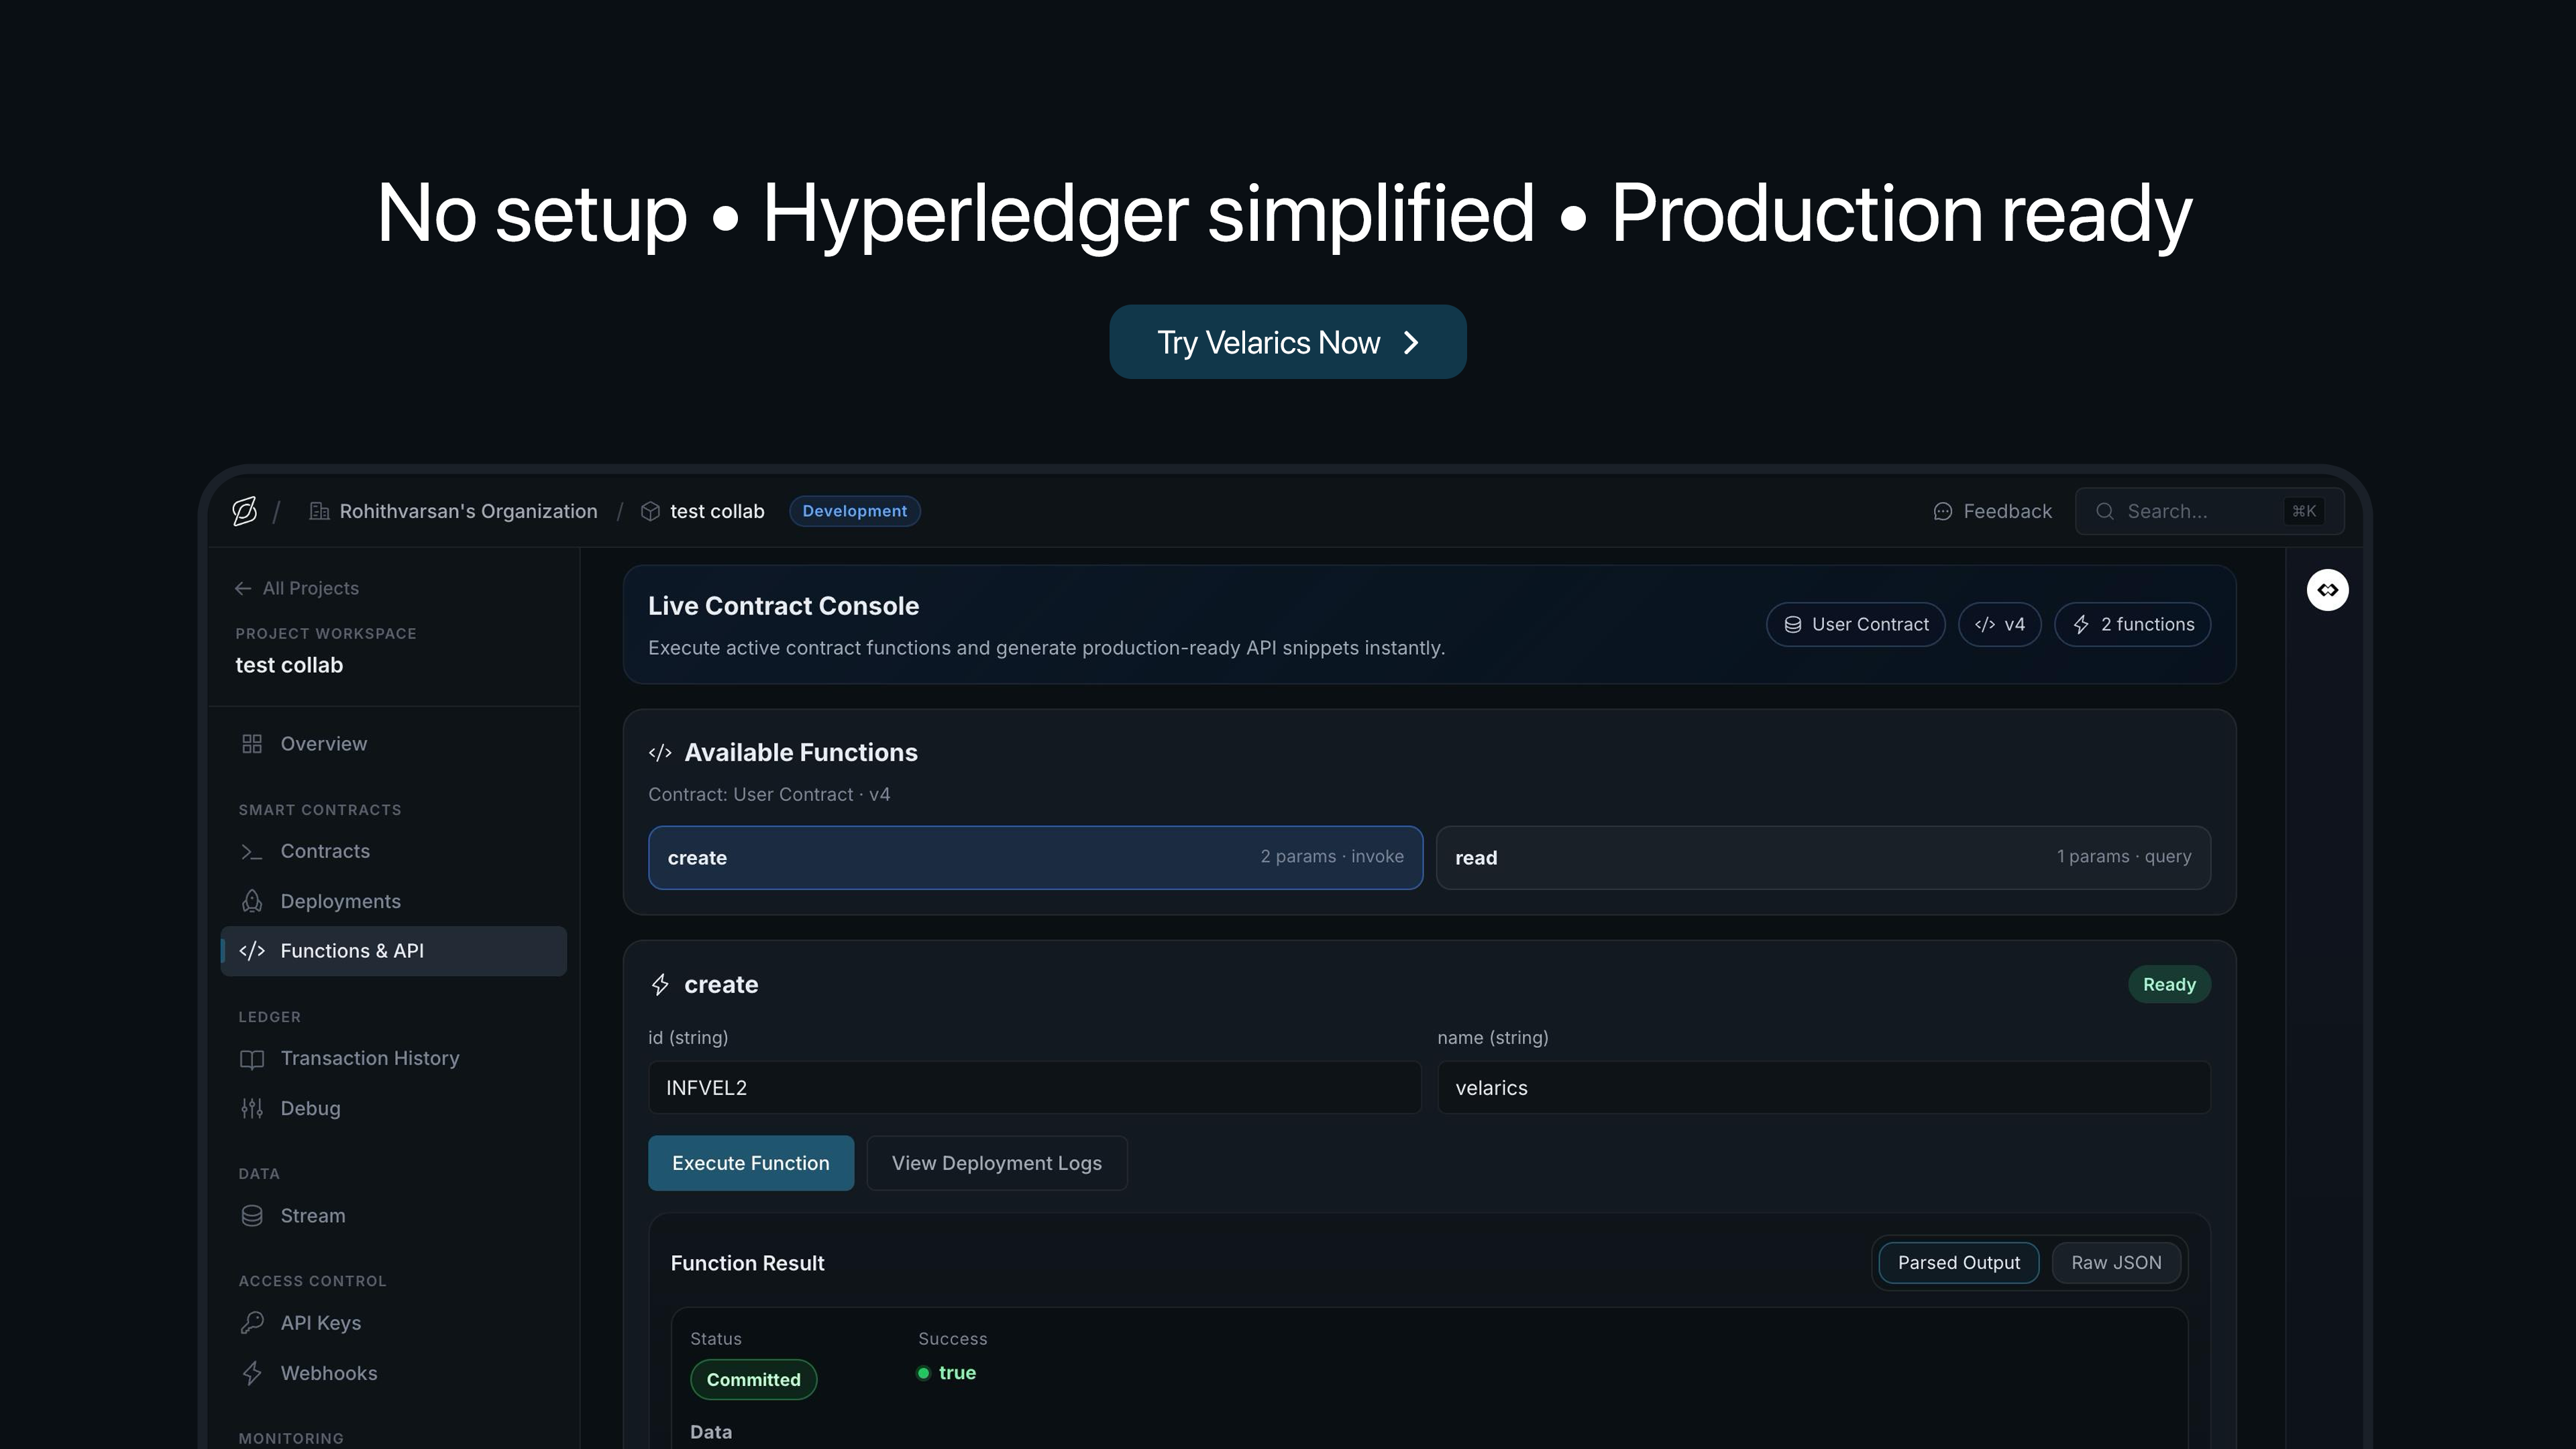Click View Deployment Logs button
The width and height of the screenshot is (2576, 1449).
(x=996, y=1163)
